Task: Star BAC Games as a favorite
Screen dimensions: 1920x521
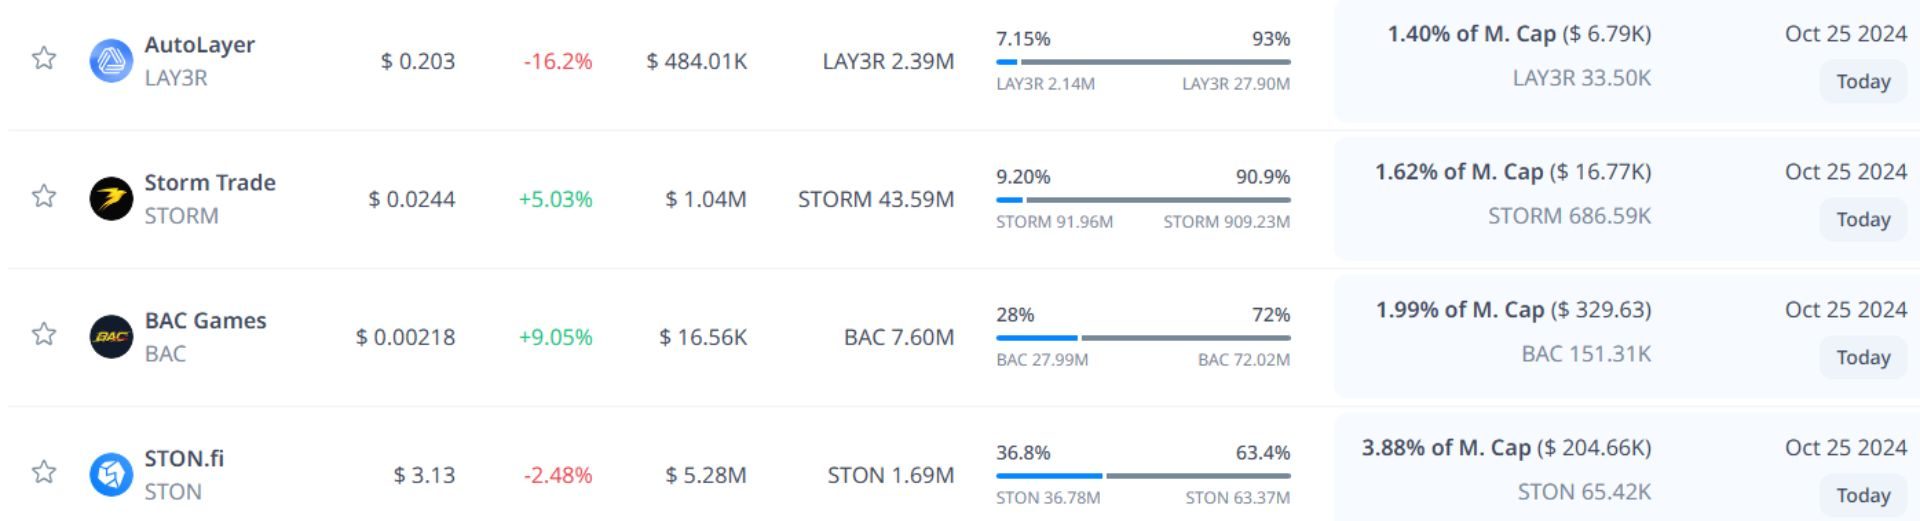Action: point(44,334)
